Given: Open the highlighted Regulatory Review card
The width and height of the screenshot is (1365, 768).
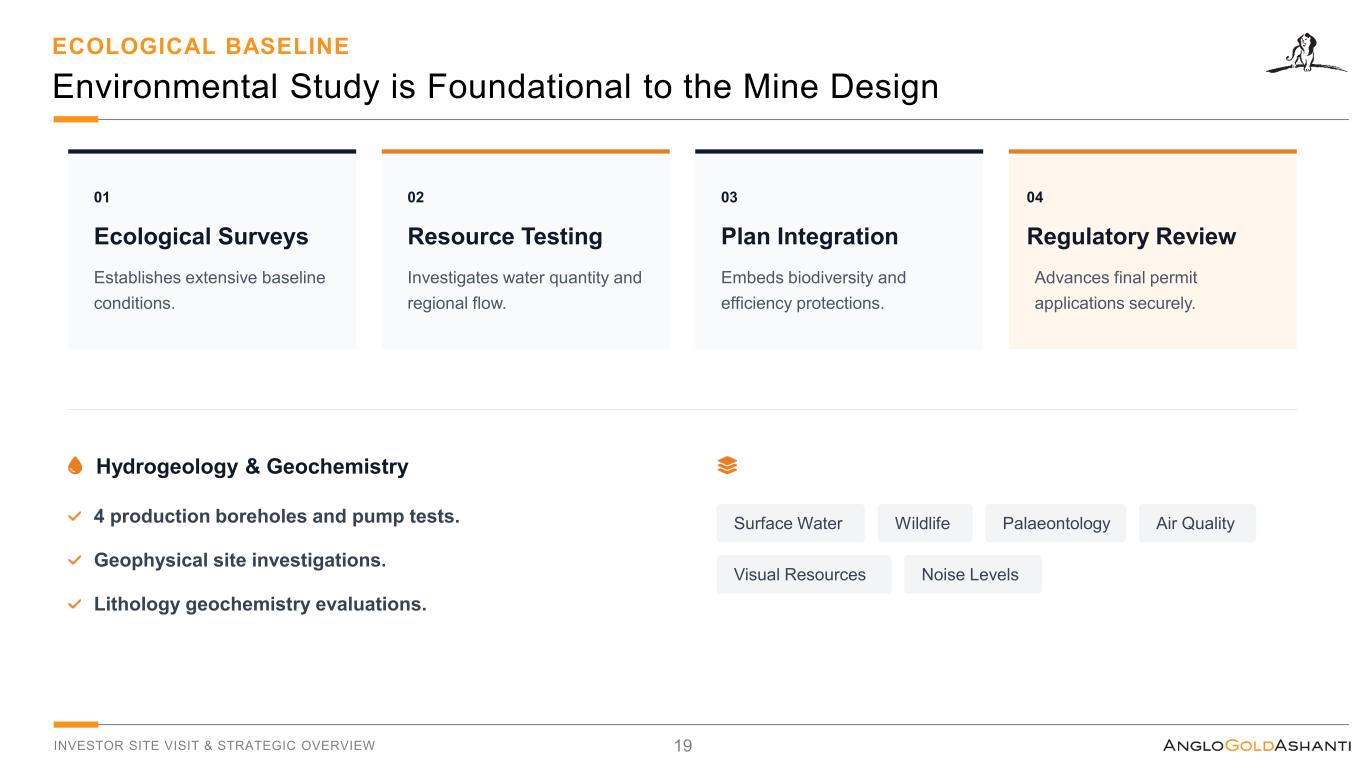Looking at the screenshot, I should tap(1152, 250).
